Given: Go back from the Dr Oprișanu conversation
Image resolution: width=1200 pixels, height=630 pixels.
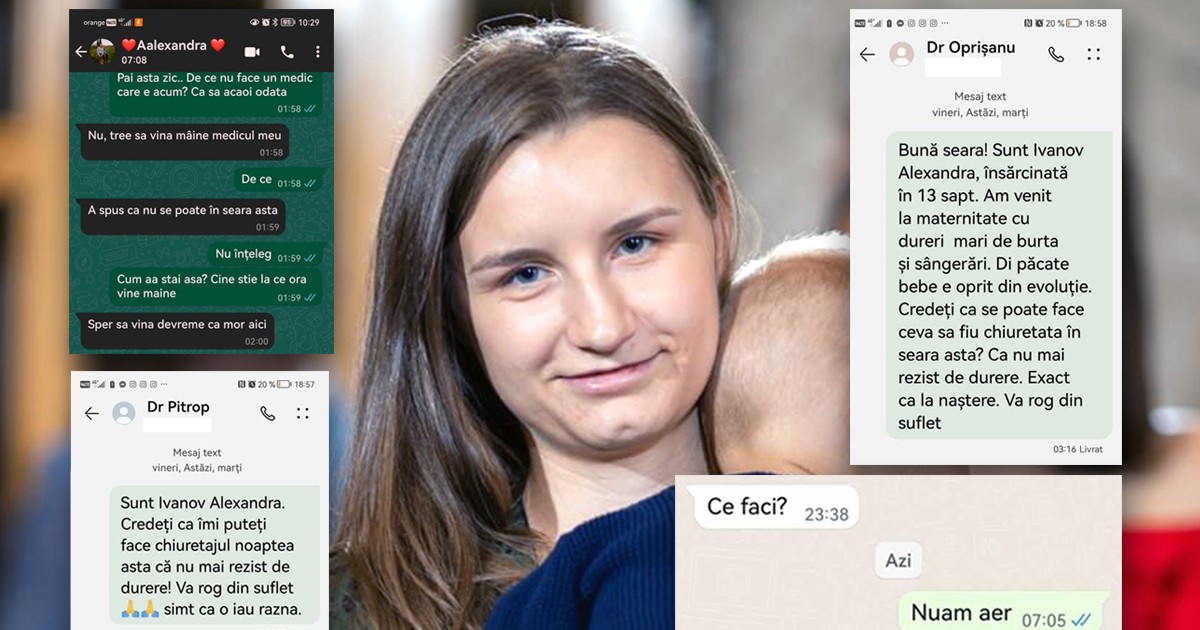Looking at the screenshot, I should pos(867,54).
